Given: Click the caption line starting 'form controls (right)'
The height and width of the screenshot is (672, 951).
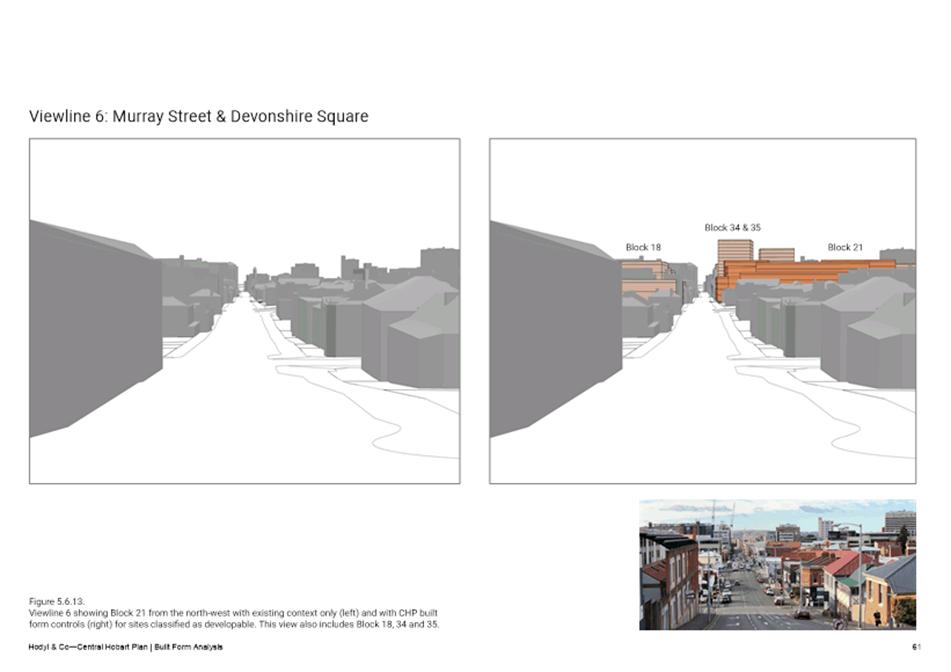Looking at the screenshot, I should [x=234, y=624].
